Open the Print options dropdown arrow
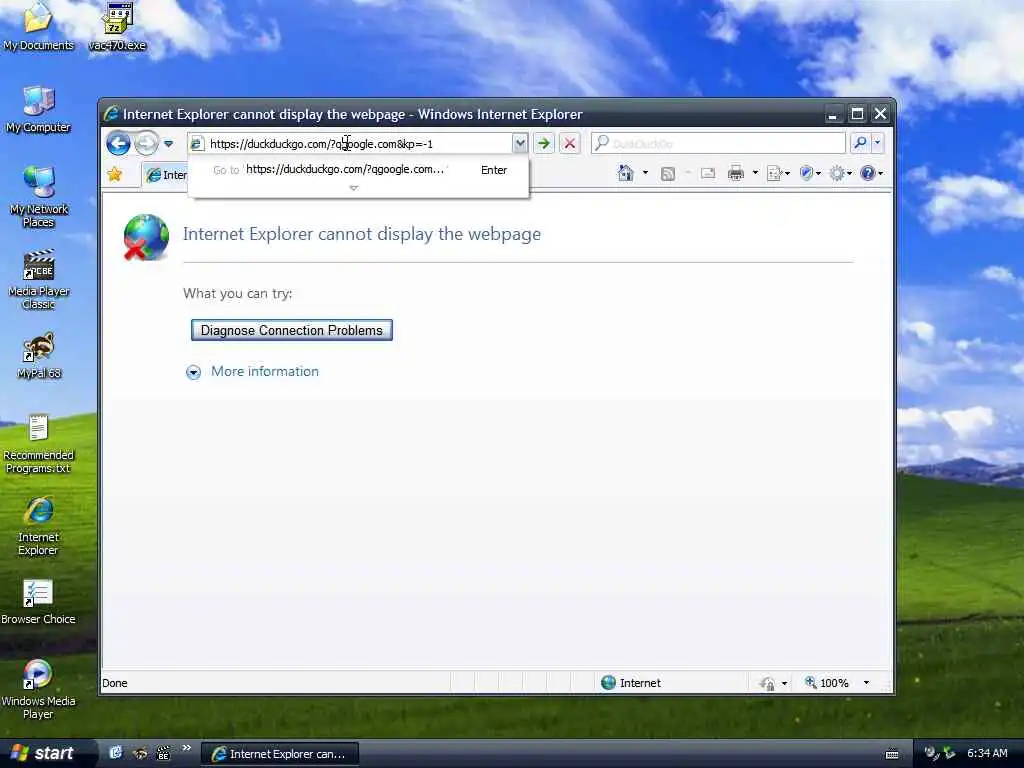 [755, 173]
